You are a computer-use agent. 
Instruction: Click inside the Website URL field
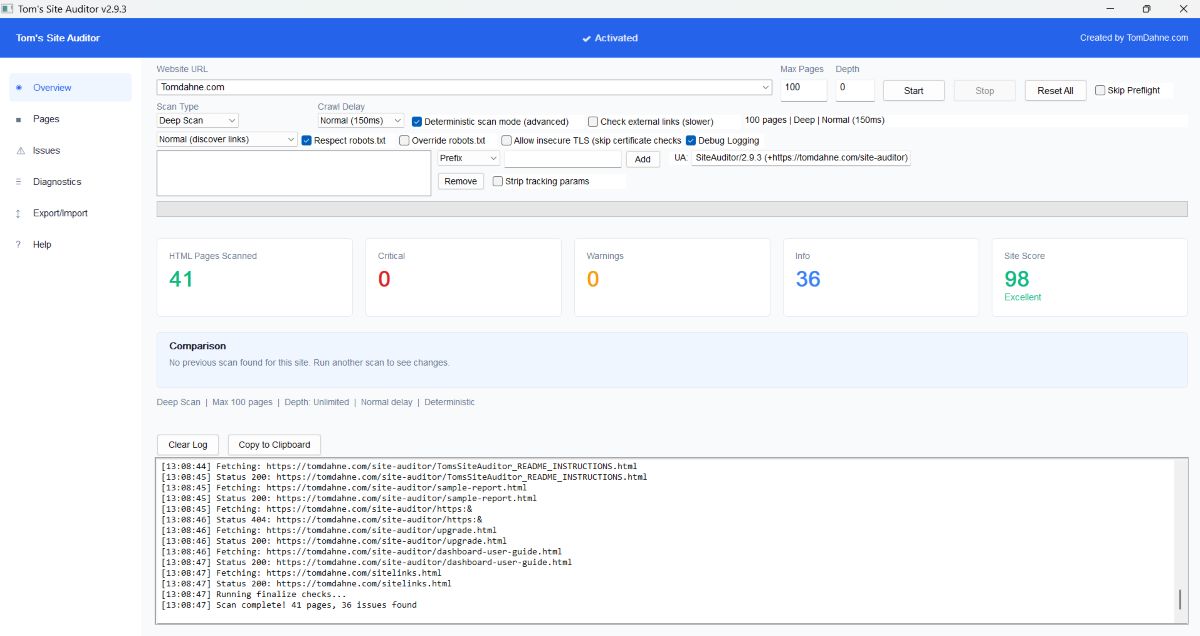400,87
